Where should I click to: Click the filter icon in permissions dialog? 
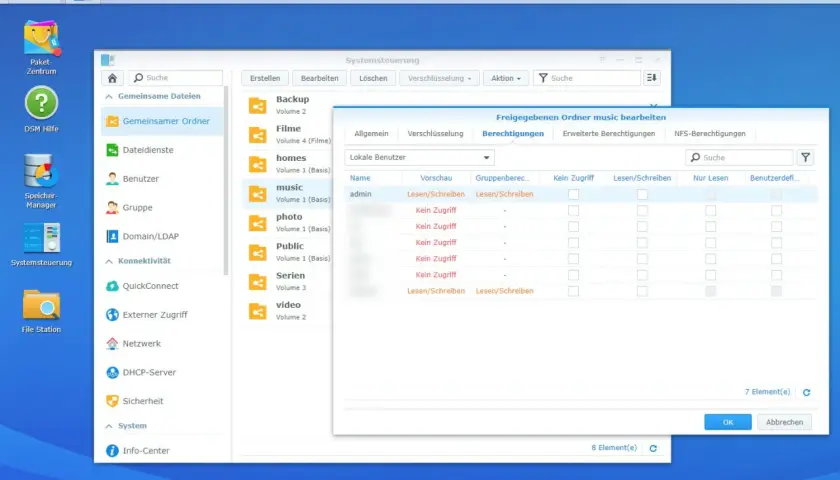click(805, 158)
